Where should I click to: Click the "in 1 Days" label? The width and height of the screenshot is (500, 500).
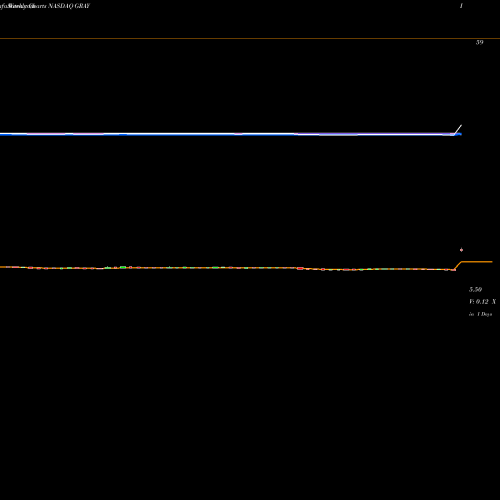(480, 314)
